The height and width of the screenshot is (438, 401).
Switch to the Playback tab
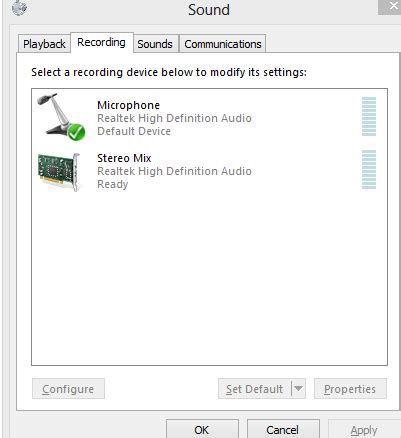click(x=44, y=44)
